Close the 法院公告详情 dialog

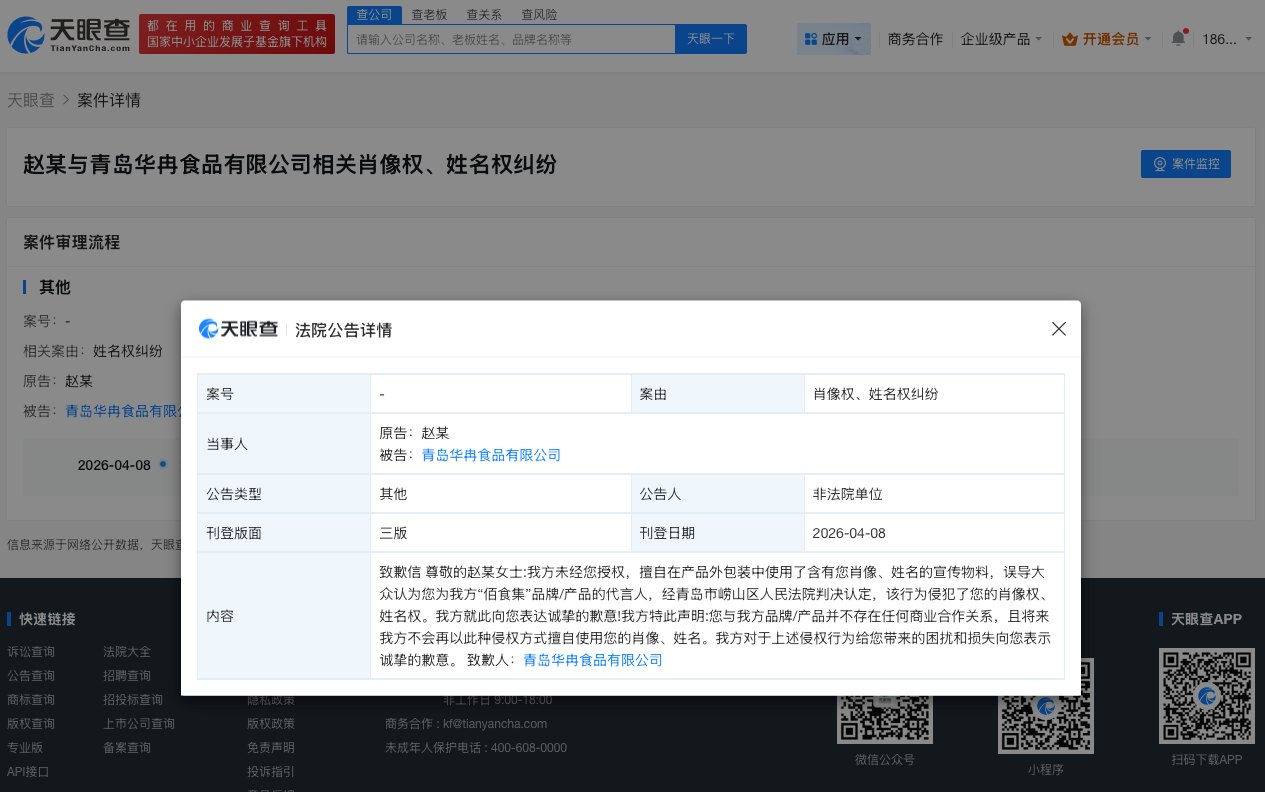[x=1058, y=328]
